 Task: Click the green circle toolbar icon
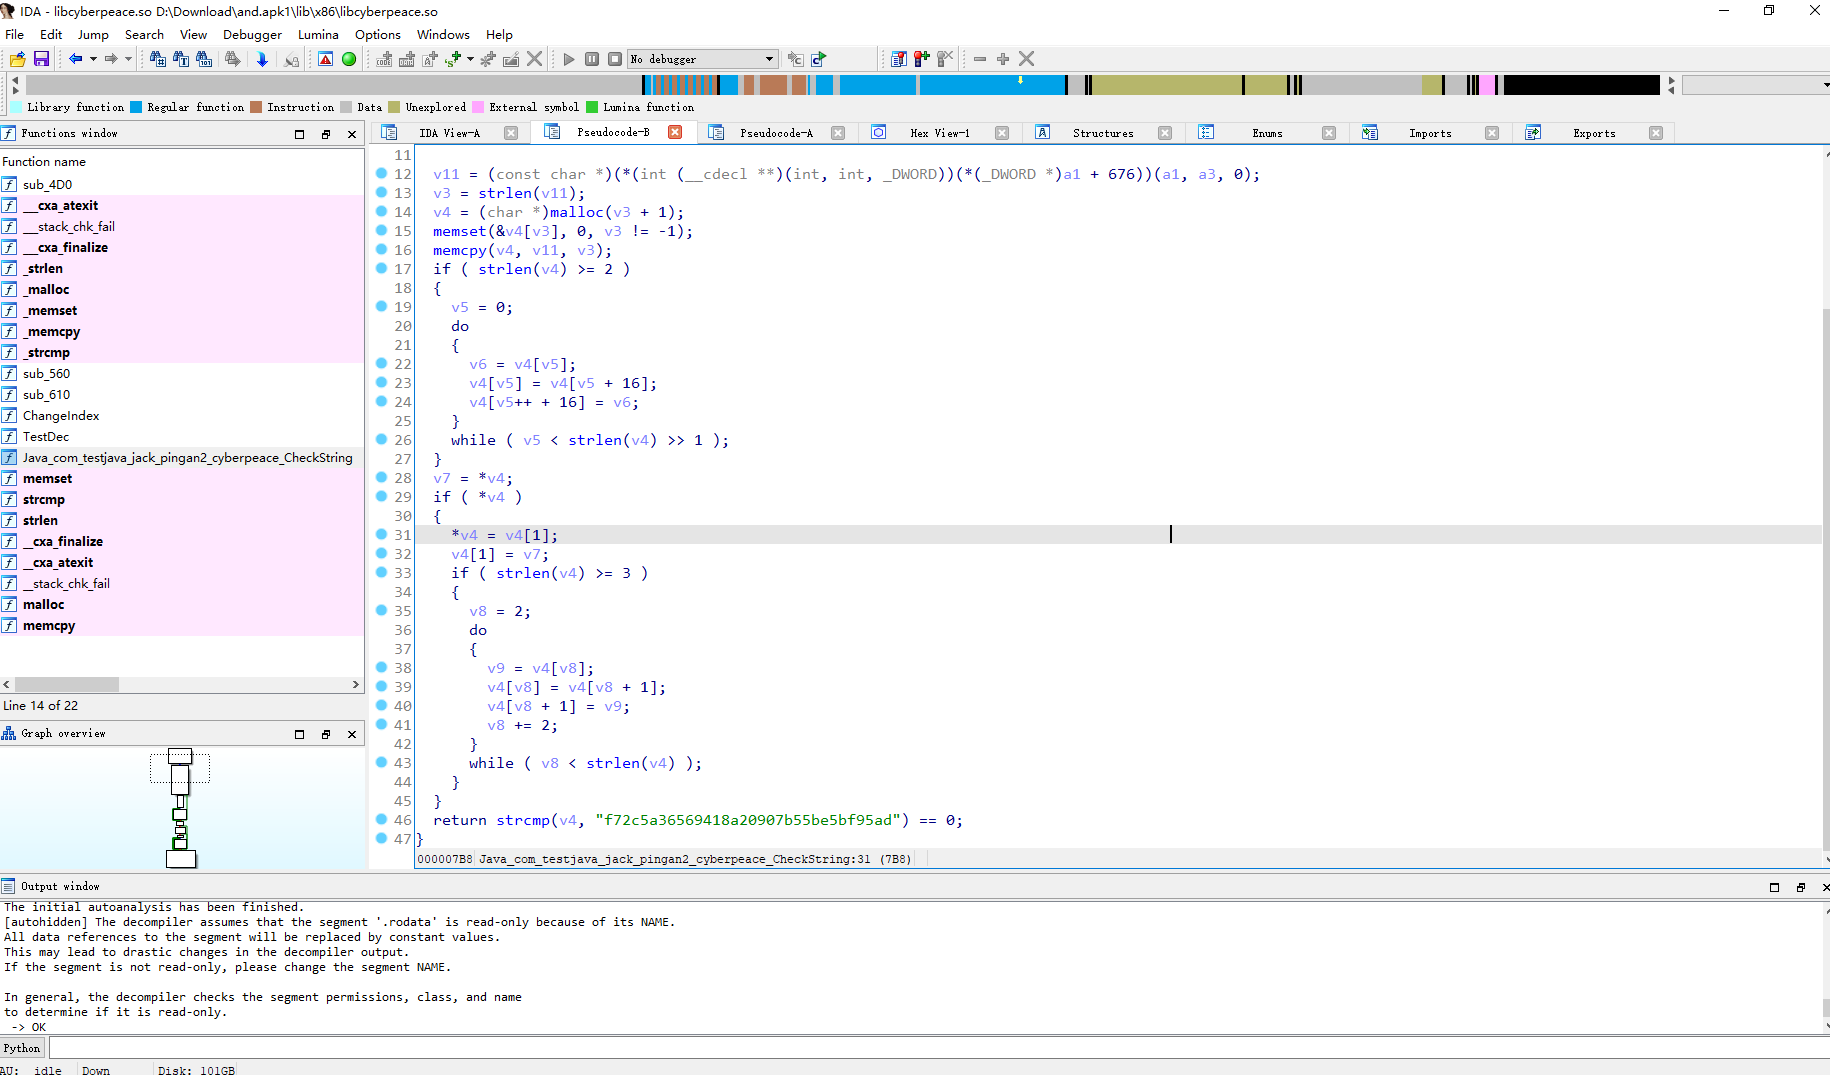point(349,59)
